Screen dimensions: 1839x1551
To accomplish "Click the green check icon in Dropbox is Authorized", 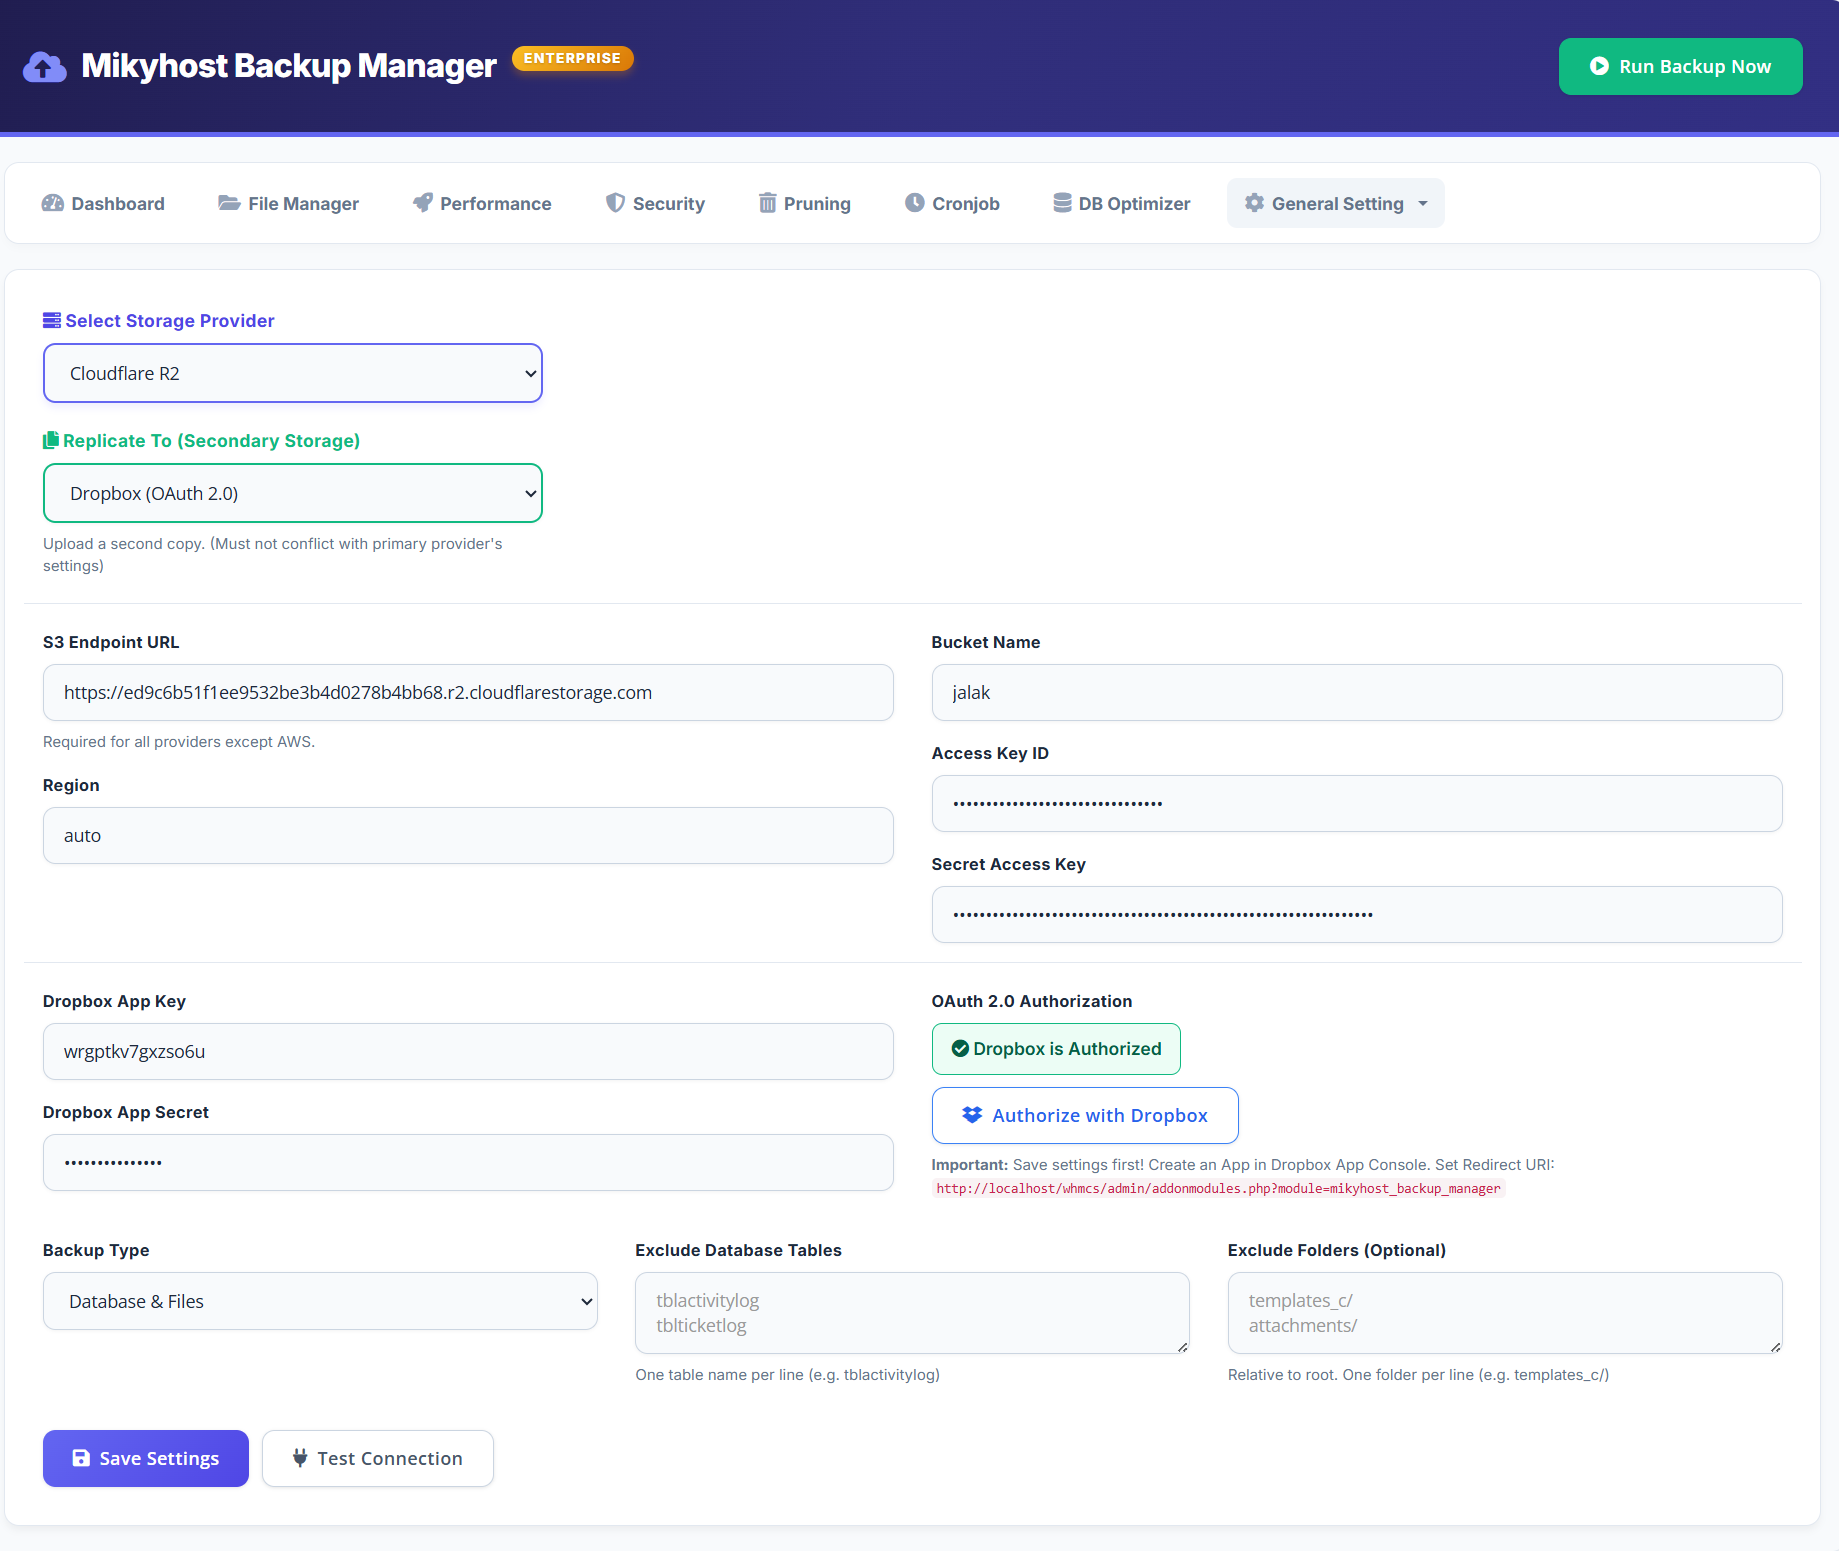I will 960,1048.
